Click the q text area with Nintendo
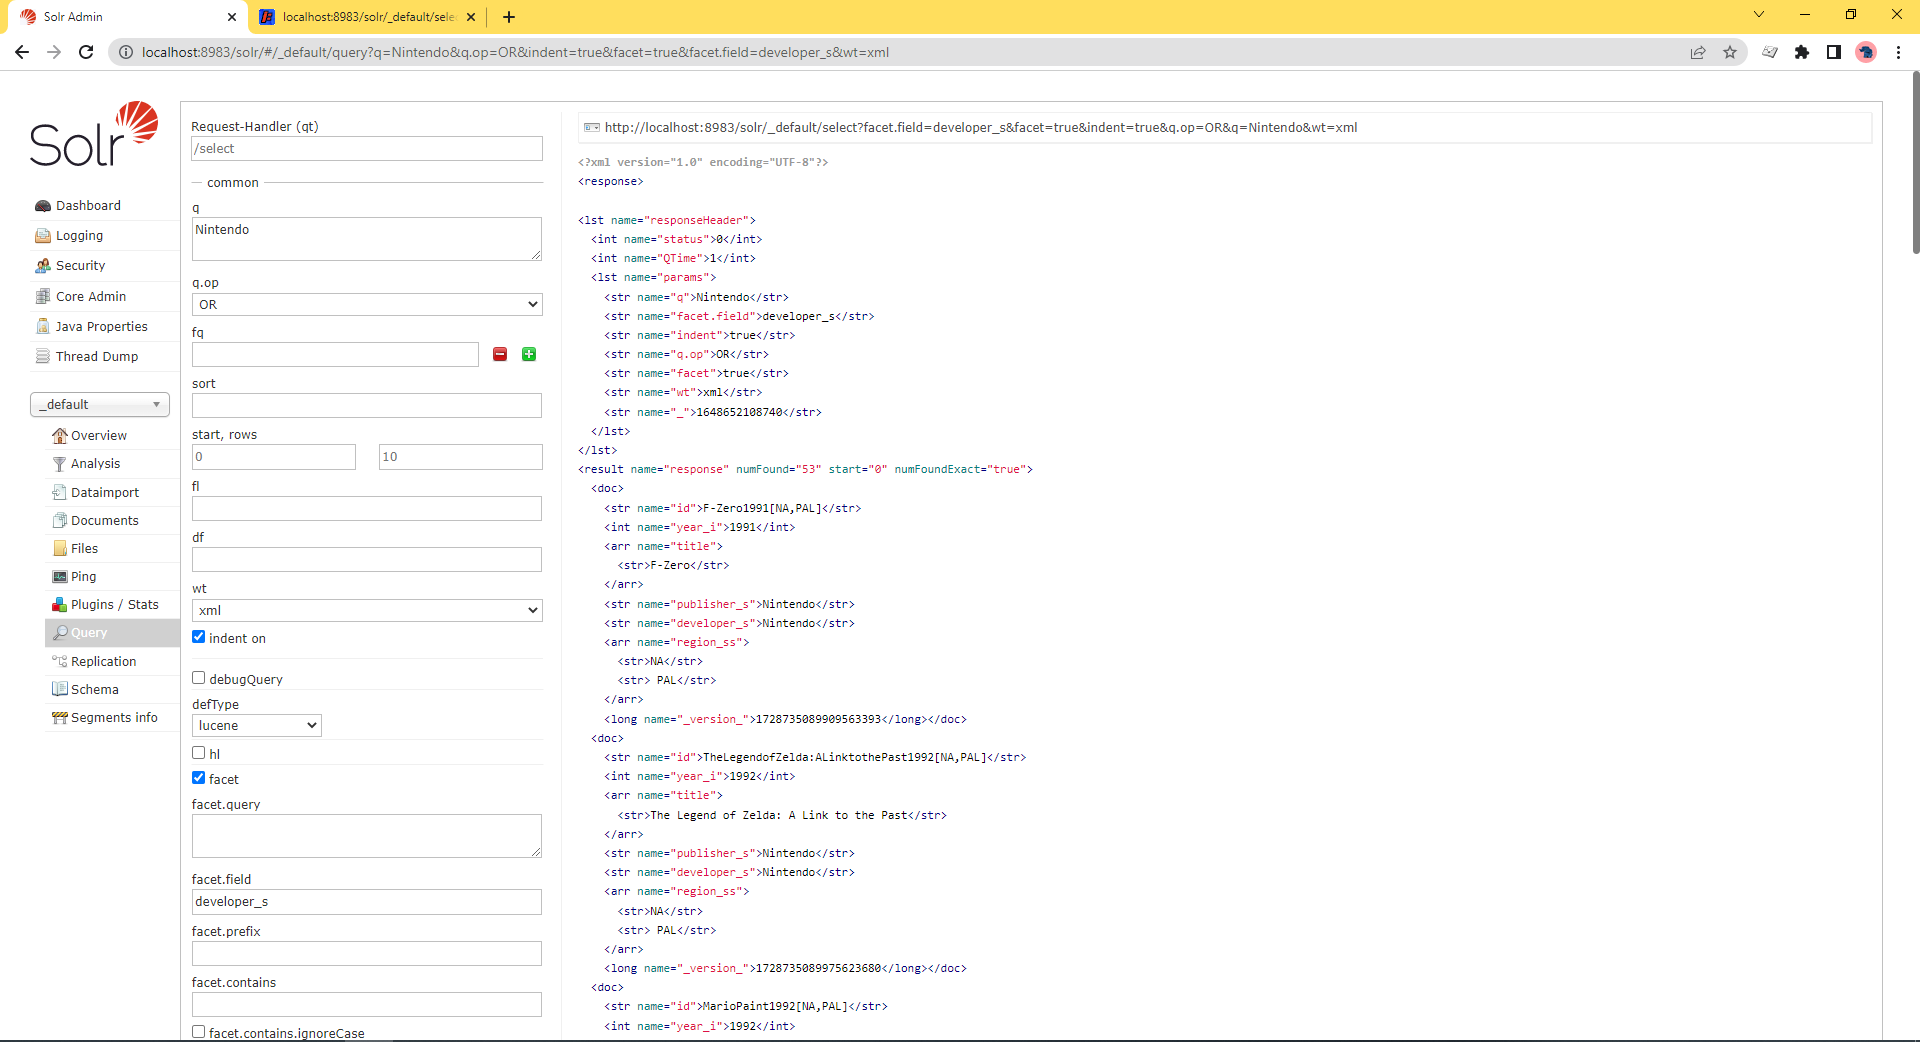This screenshot has height=1042, width=1920. (x=367, y=239)
